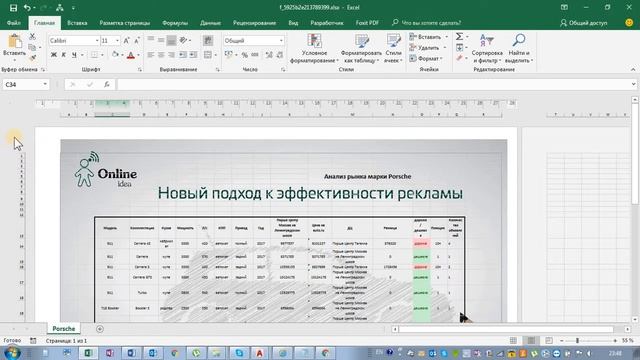640x360 pixels.
Task: Apply fill color with the paint bucket icon
Action: pyautogui.click(x=115, y=55)
